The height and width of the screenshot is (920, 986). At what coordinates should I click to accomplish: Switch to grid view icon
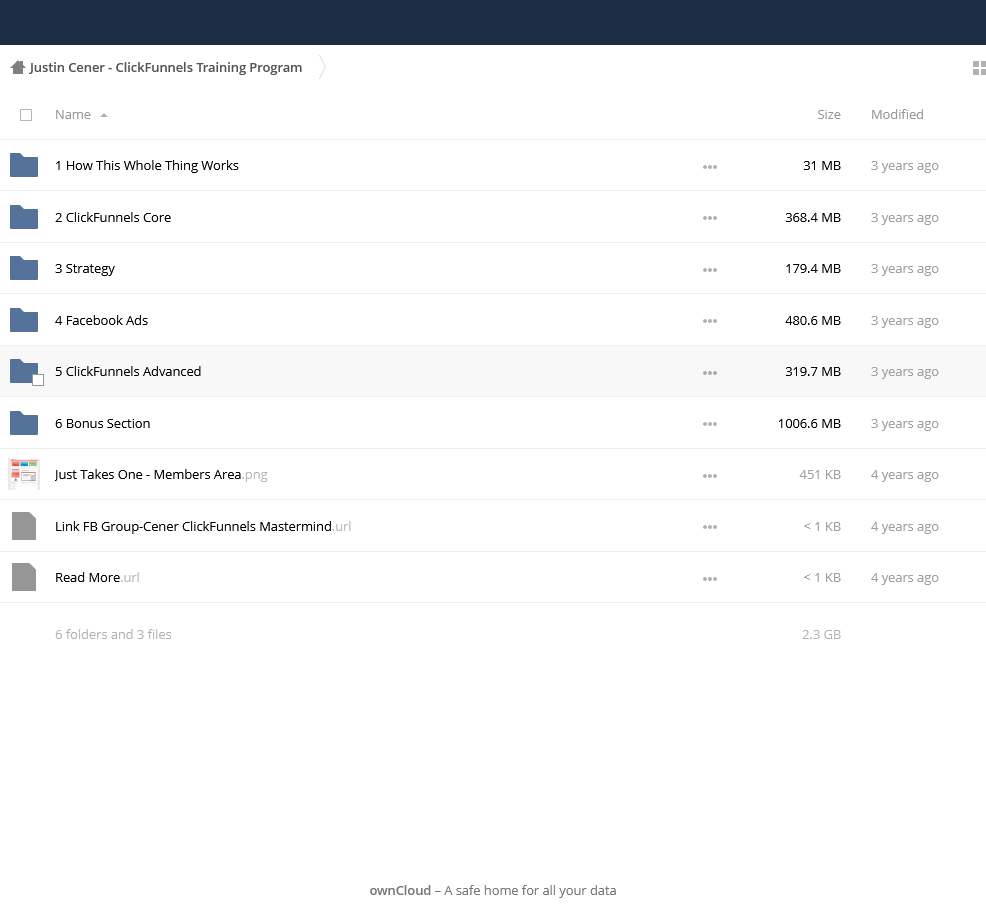click(979, 67)
